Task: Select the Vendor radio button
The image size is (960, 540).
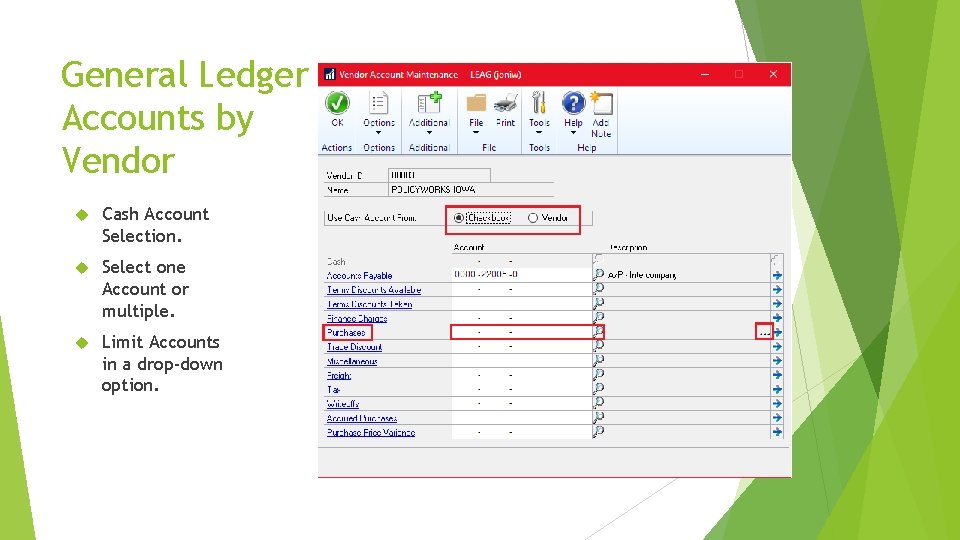Action: [x=533, y=218]
